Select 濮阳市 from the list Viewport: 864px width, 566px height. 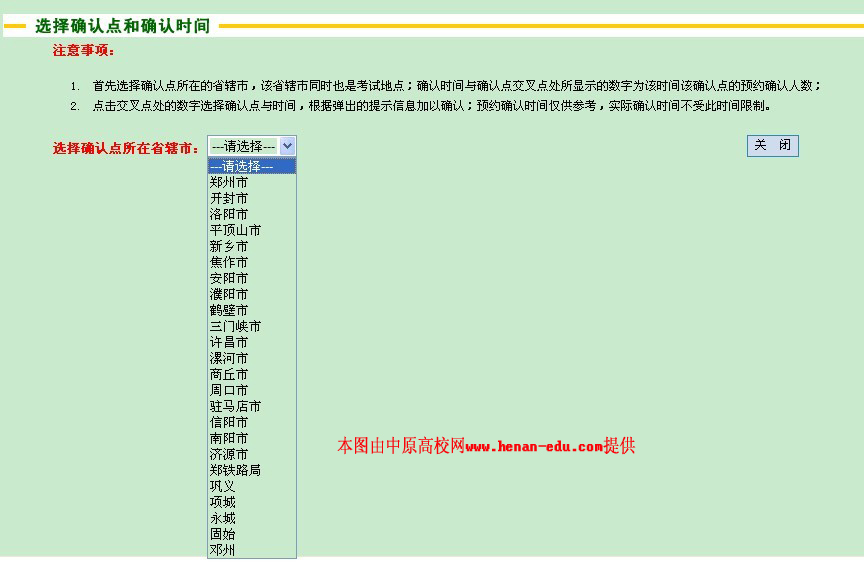(229, 295)
